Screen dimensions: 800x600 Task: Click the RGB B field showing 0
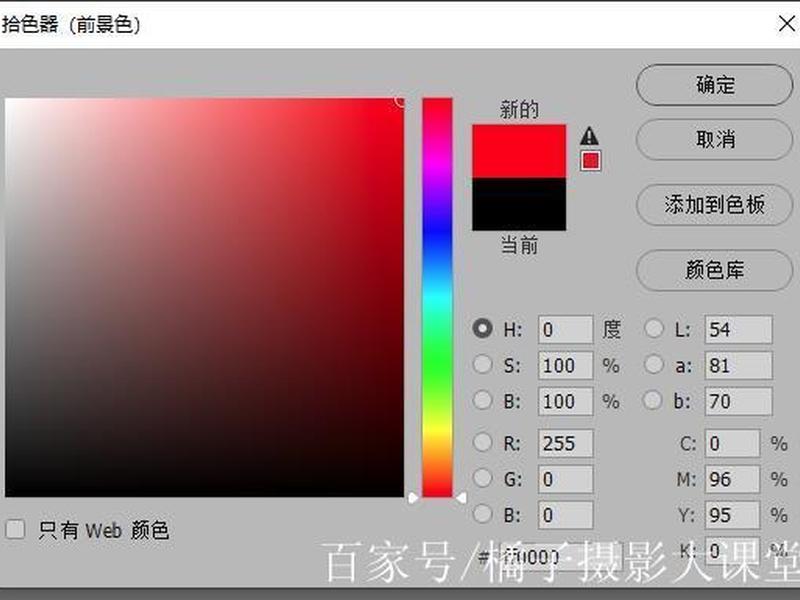(x=565, y=515)
